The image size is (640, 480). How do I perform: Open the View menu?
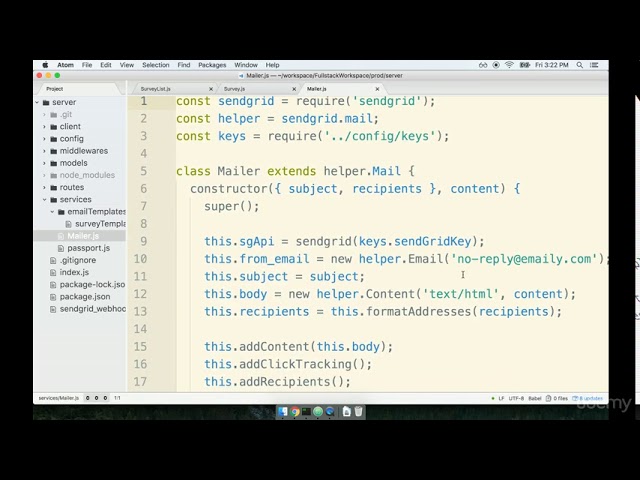[127, 65]
